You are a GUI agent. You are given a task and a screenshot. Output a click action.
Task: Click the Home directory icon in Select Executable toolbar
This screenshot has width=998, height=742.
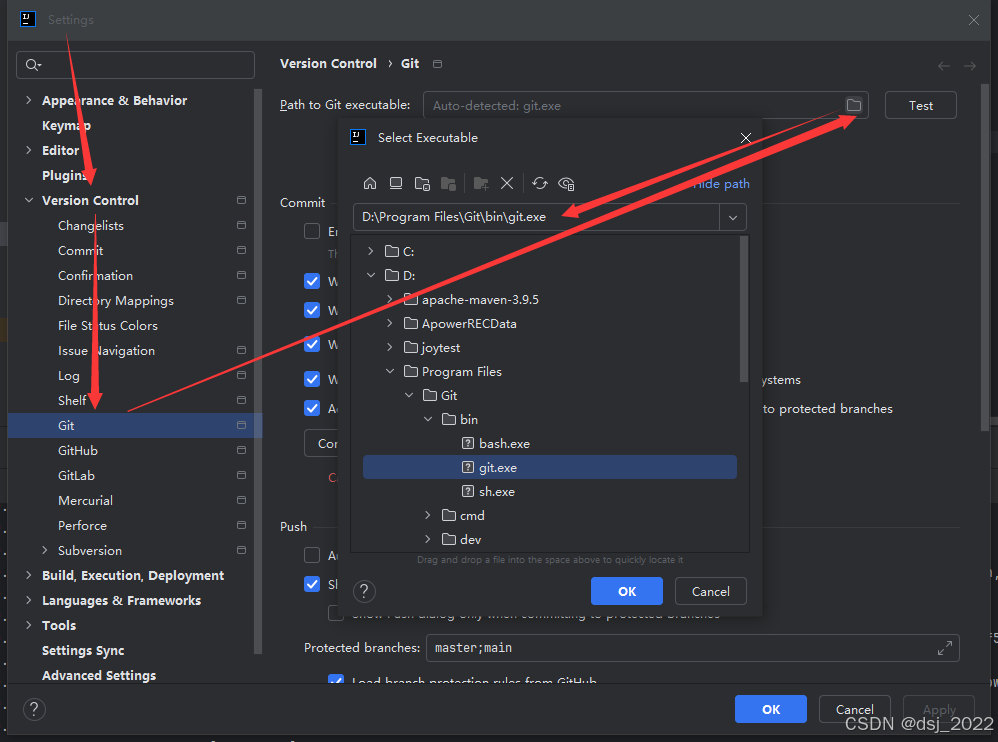coord(370,183)
